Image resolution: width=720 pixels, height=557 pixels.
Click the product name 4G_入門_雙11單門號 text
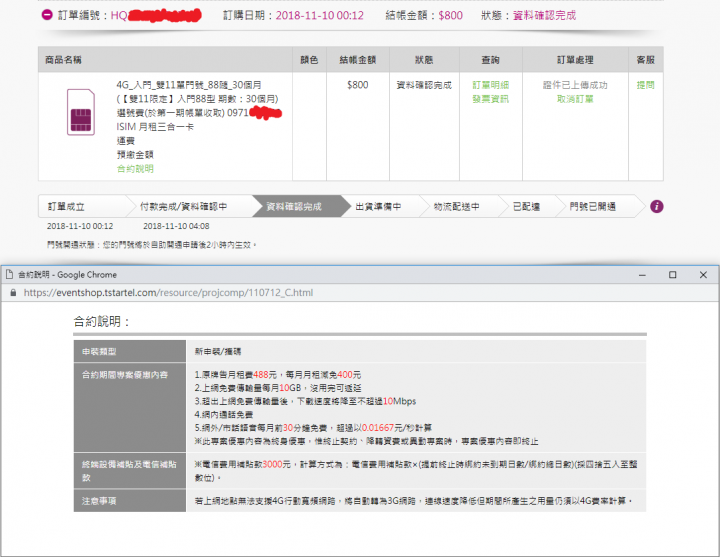(189, 85)
